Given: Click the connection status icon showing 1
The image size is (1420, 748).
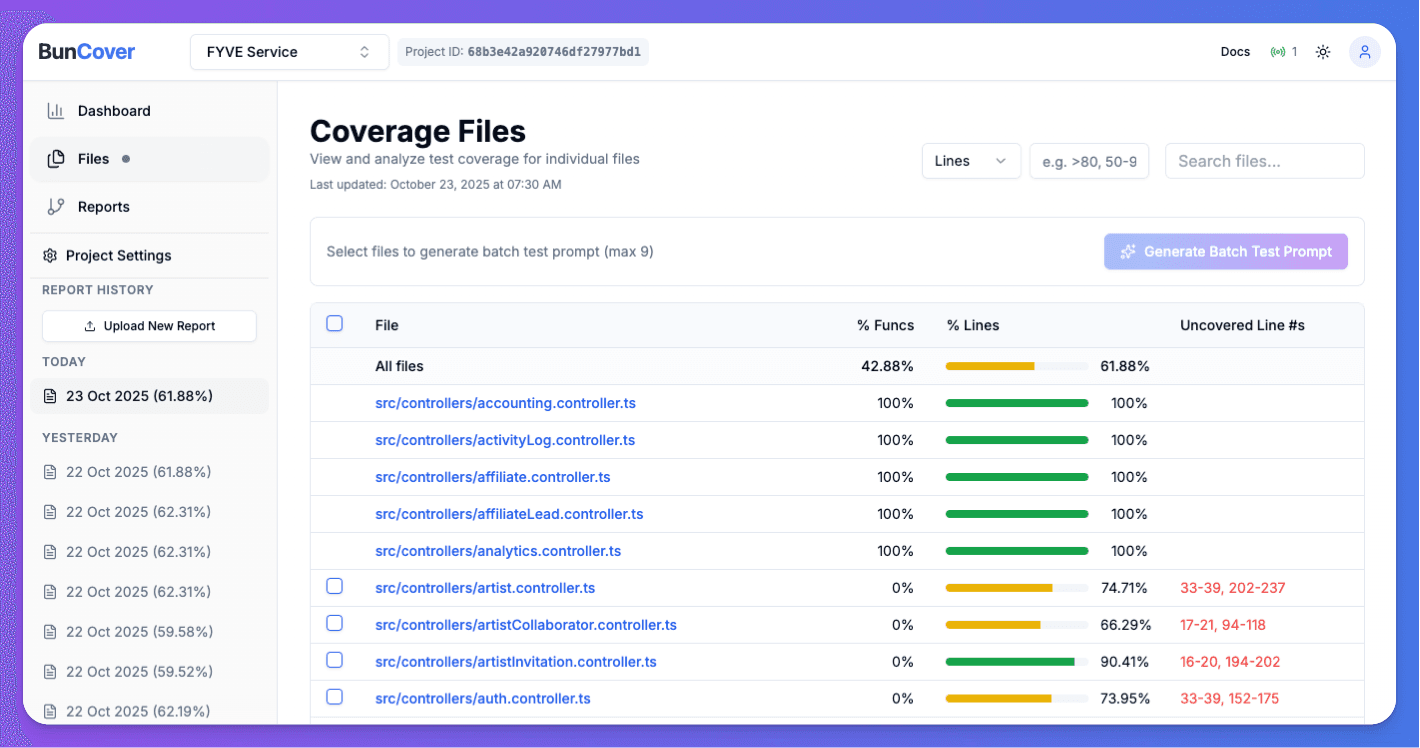Looking at the screenshot, I should point(1279,51).
